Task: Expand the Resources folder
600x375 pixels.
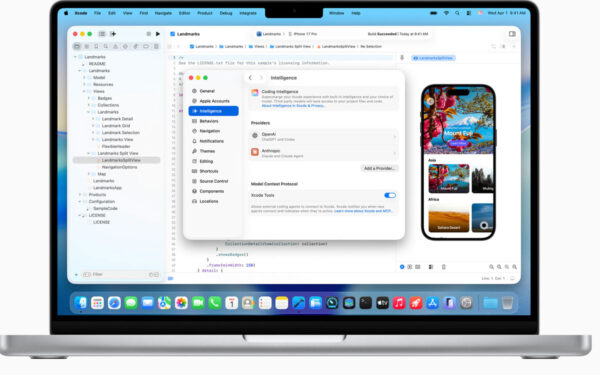Action: click(85, 84)
